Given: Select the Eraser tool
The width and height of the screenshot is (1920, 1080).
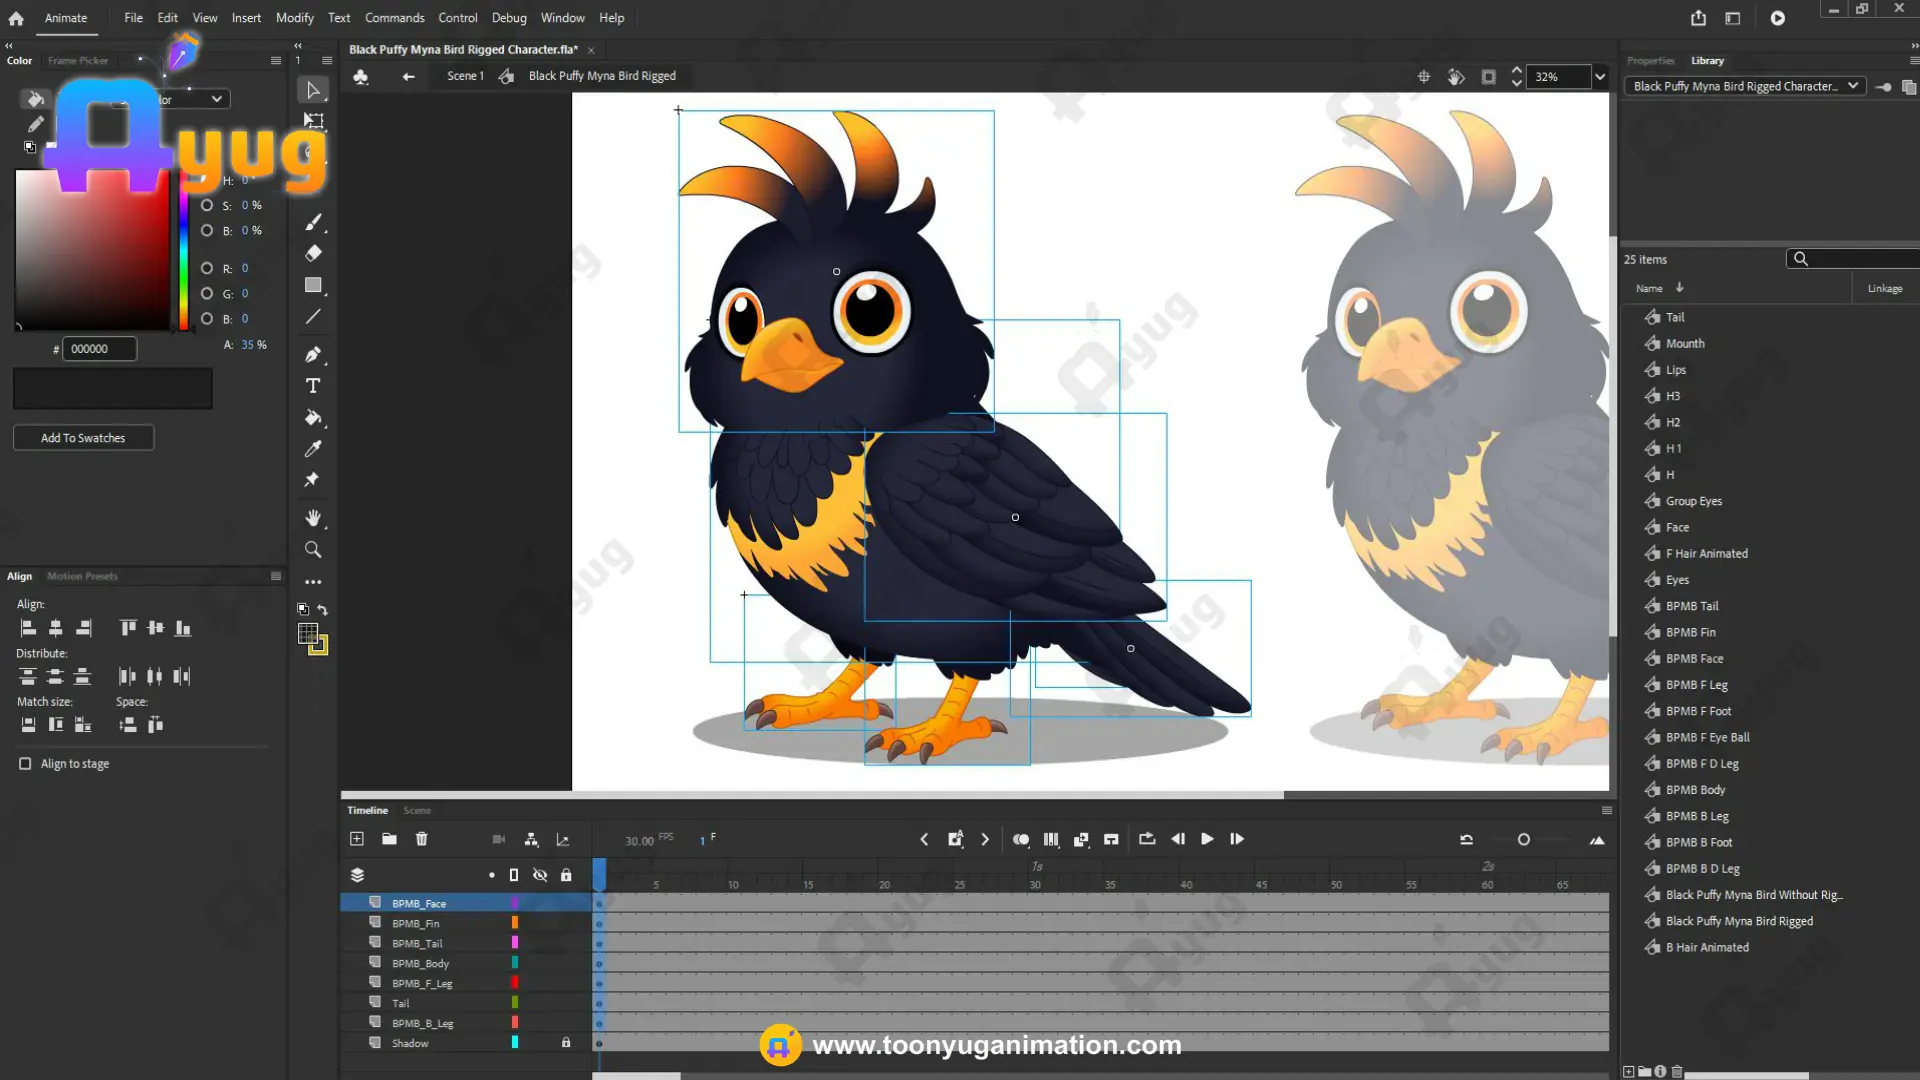Looking at the screenshot, I should (x=313, y=254).
